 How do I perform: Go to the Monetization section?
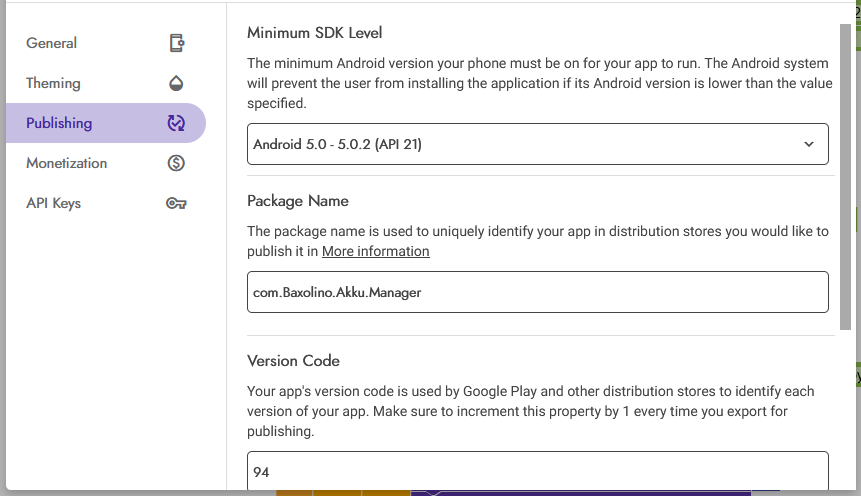pyautogui.click(x=67, y=163)
